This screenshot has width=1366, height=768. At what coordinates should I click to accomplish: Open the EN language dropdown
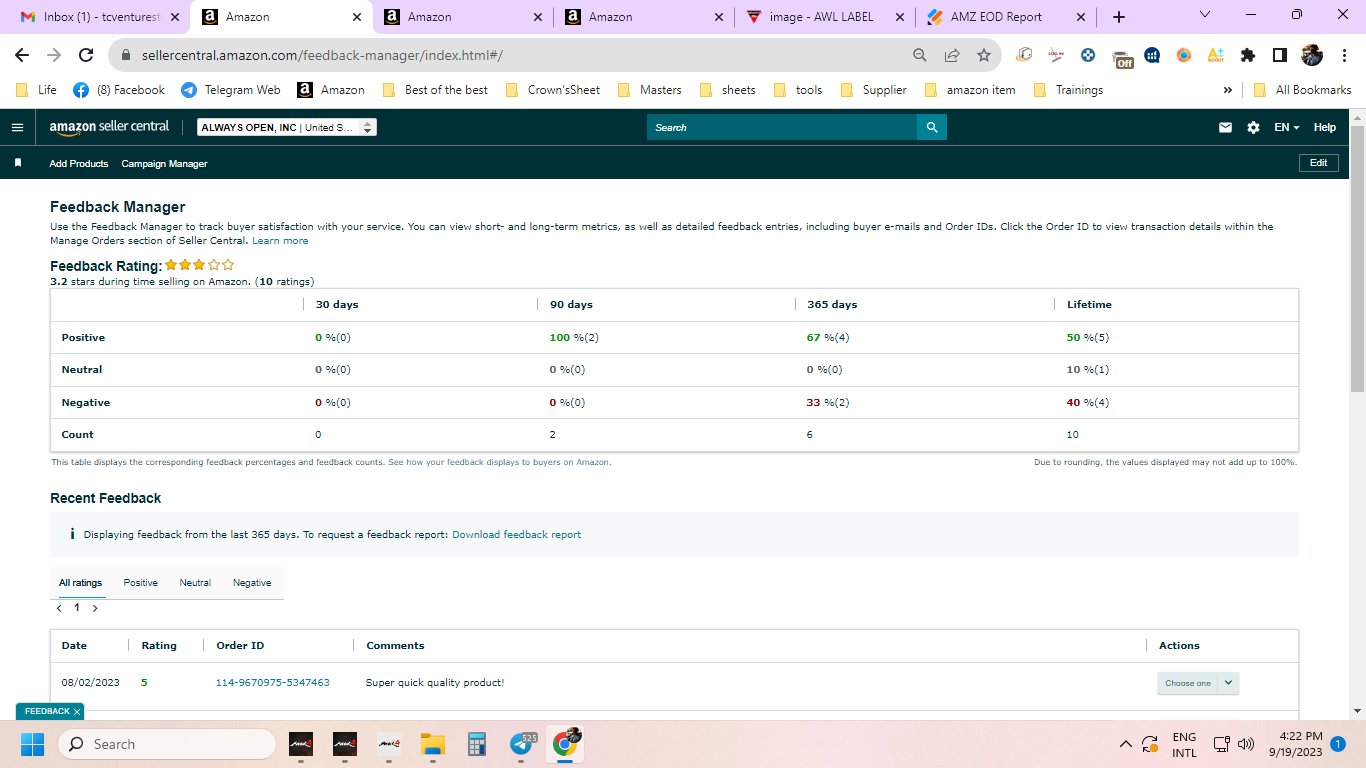pyautogui.click(x=1286, y=127)
